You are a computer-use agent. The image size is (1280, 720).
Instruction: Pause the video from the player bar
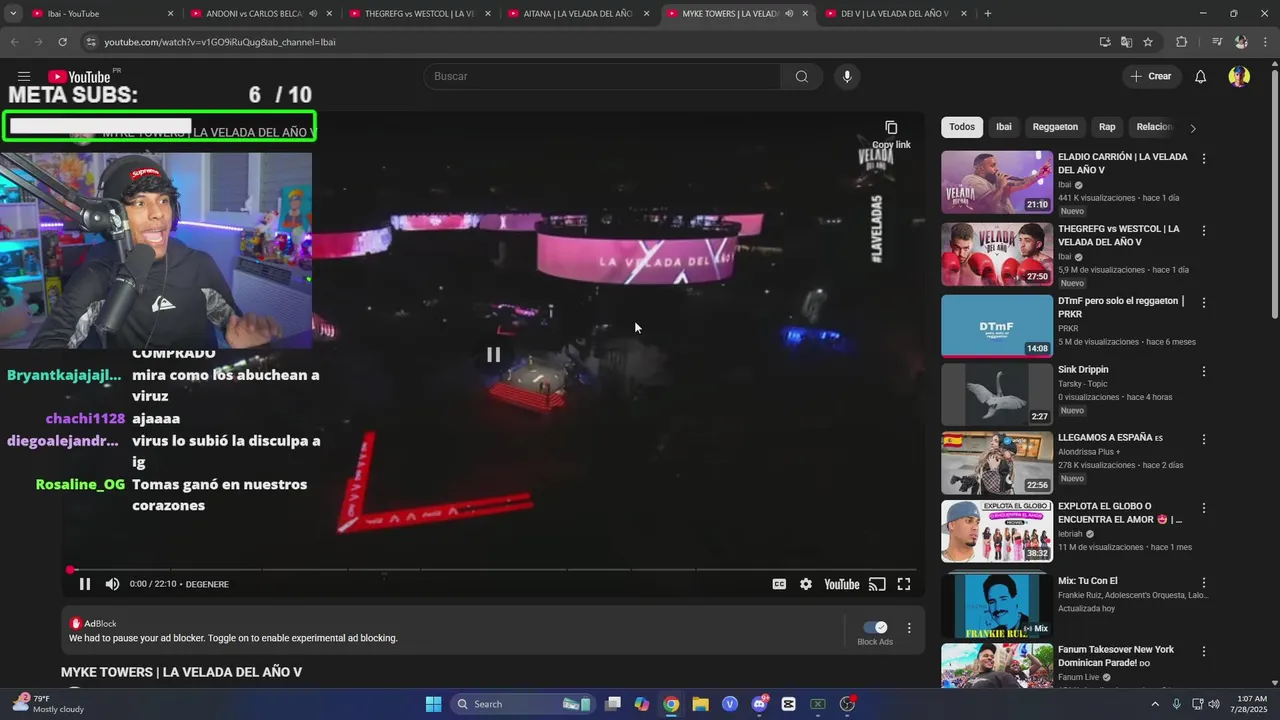85,584
